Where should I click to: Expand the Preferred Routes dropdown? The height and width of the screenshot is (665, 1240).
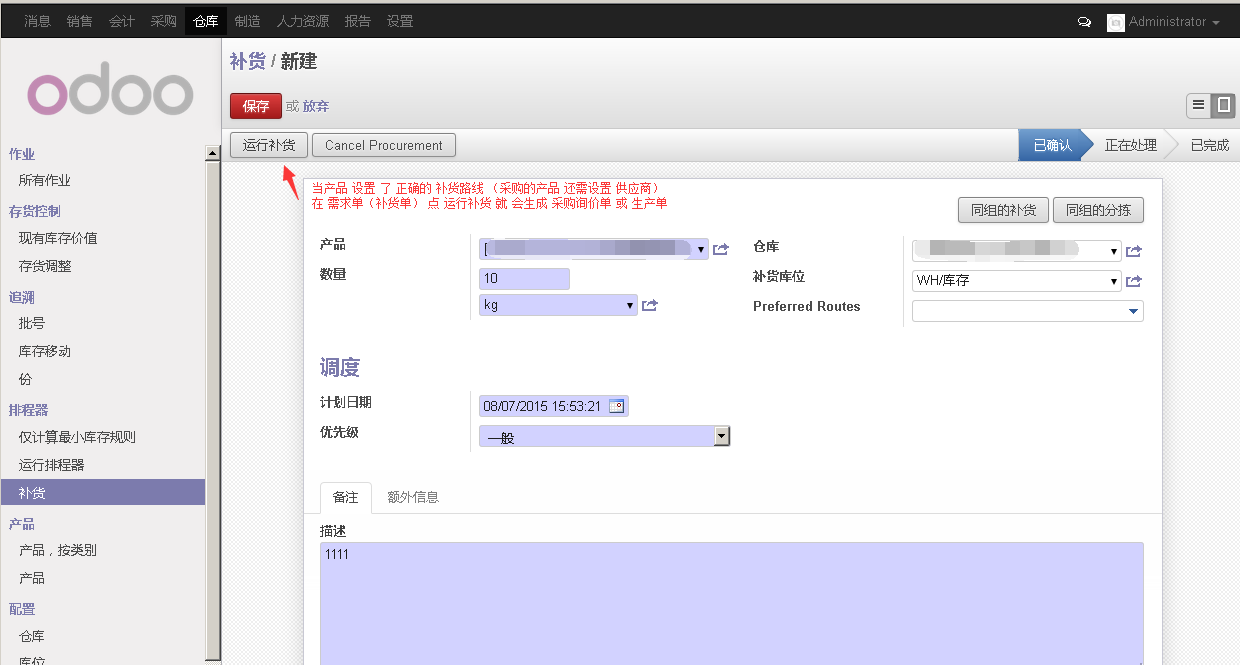point(1133,312)
